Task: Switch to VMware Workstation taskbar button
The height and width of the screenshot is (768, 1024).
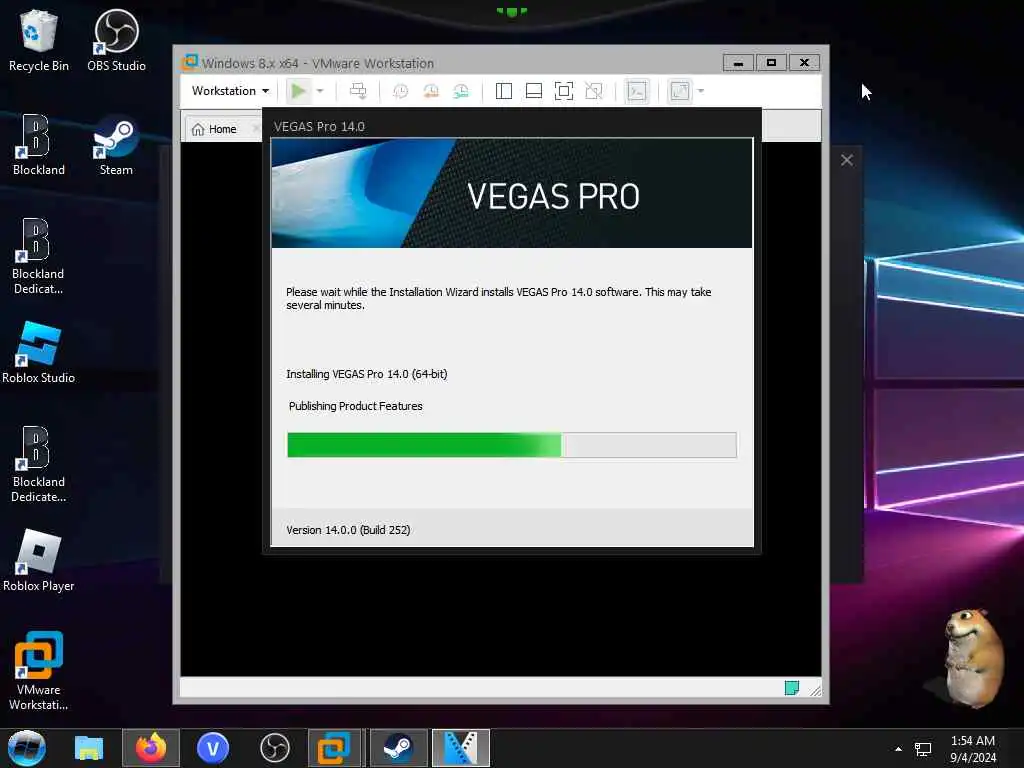Action: 334,748
